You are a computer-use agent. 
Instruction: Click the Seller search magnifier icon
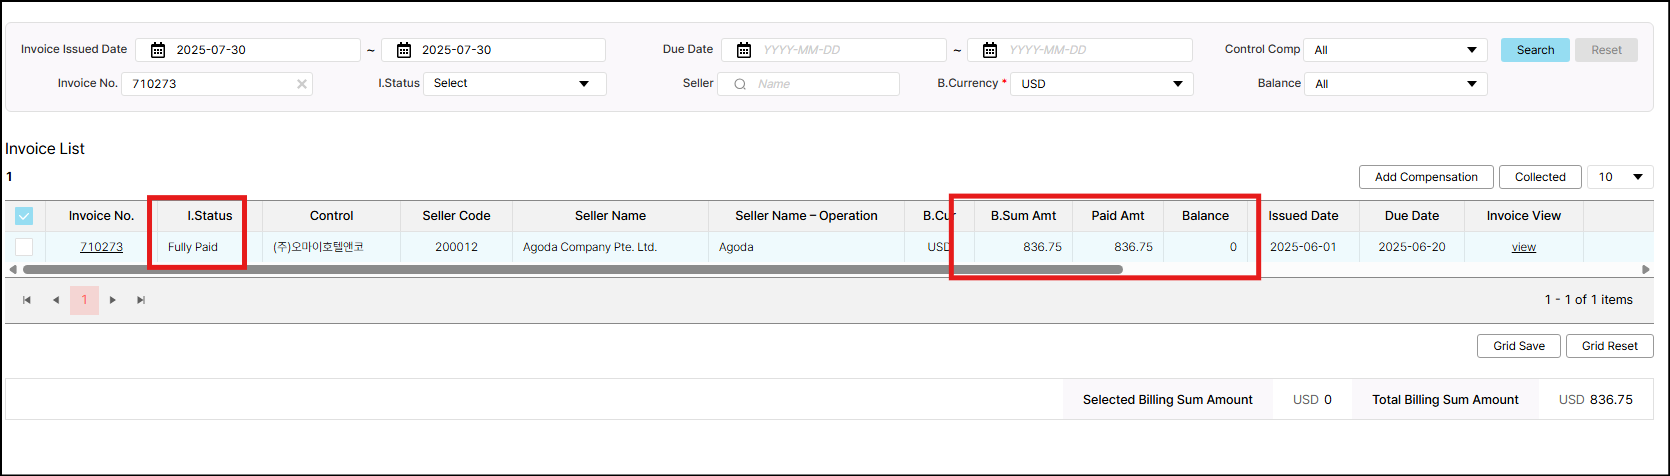tap(740, 84)
